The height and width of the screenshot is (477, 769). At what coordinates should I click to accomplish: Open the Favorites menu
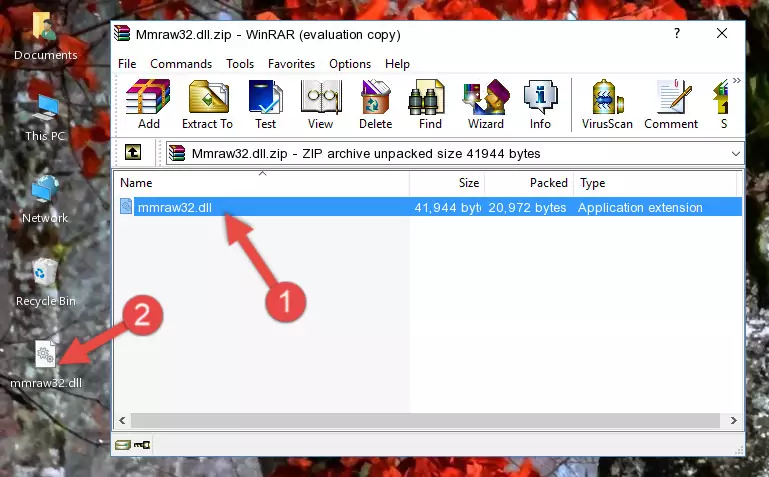click(x=291, y=64)
